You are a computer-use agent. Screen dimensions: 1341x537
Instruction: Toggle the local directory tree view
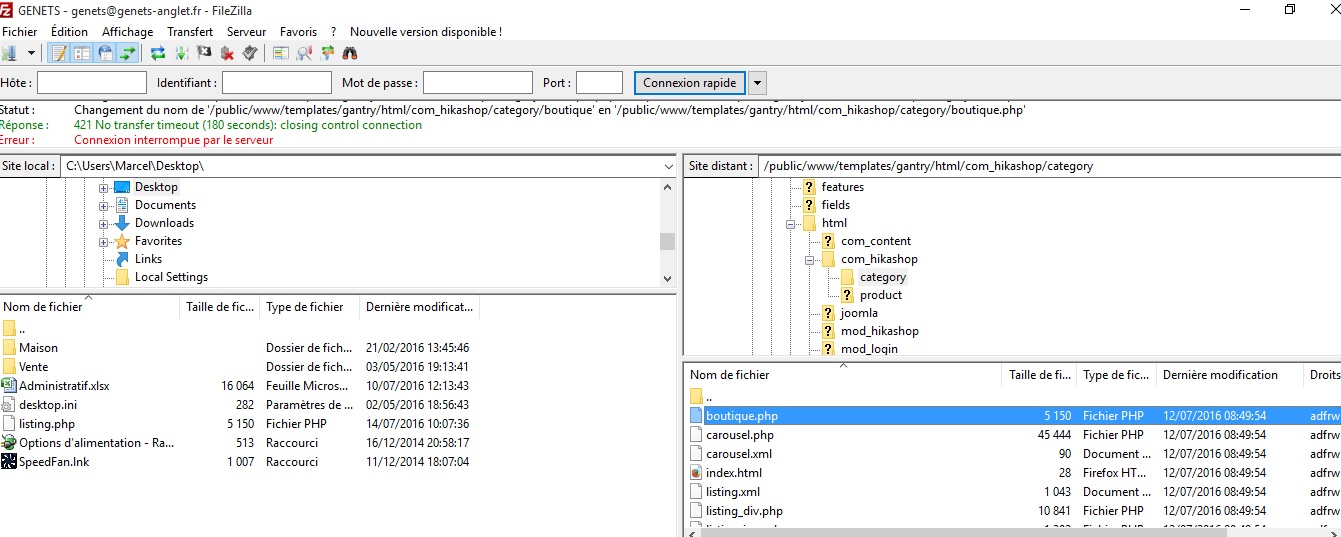(82, 53)
